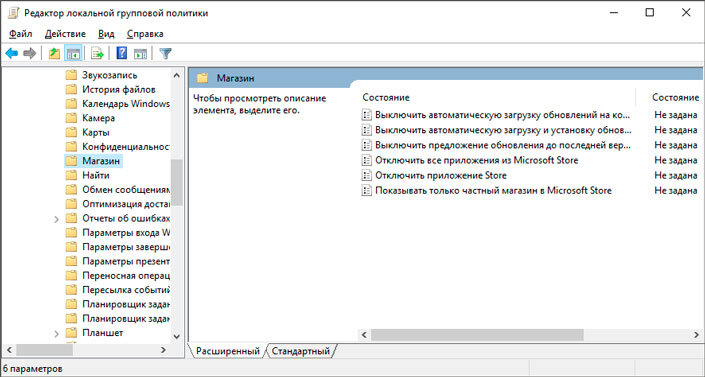The height and width of the screenshot is (377, 705).
Task: Select Отключить приложение Store policy
Action: pos(441,175)
